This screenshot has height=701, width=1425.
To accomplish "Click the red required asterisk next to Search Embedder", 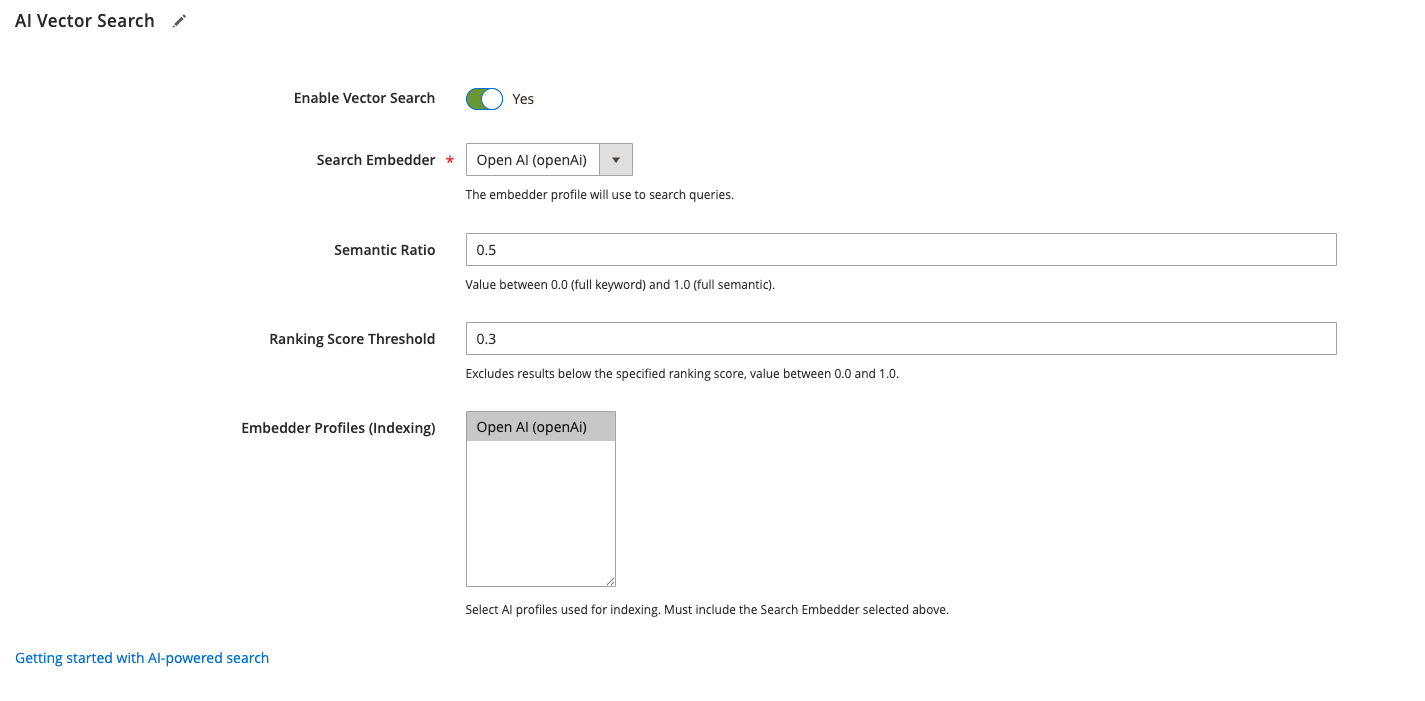I will coord(449,160).
